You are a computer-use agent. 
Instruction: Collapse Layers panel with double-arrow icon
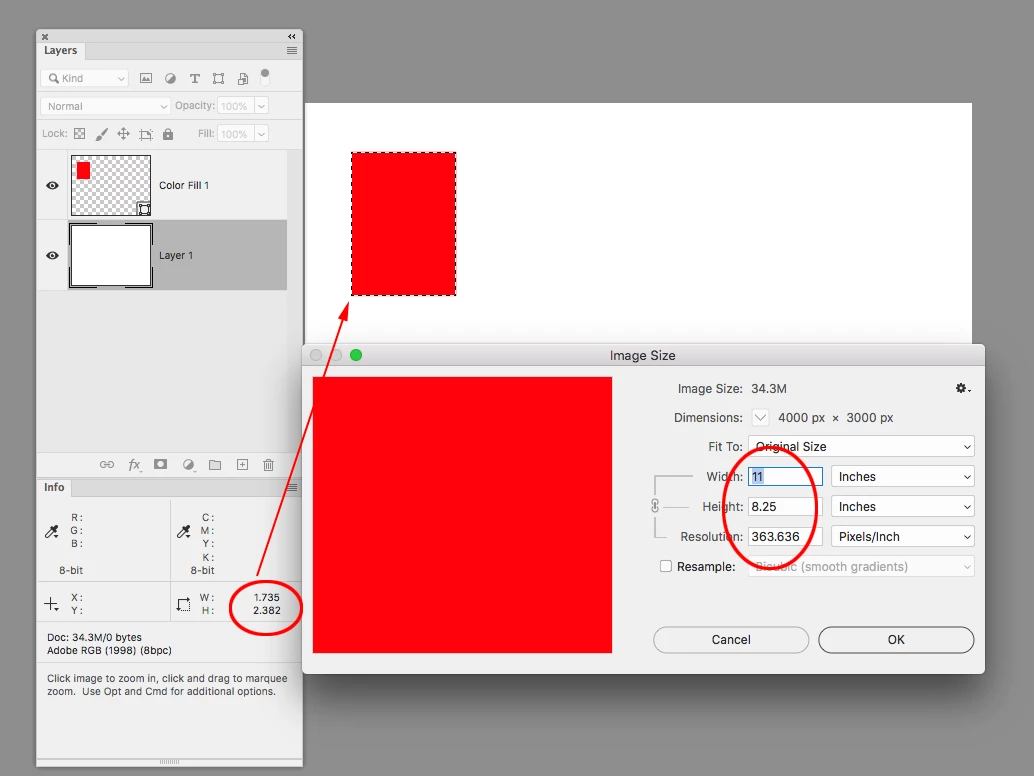(291, 36)
